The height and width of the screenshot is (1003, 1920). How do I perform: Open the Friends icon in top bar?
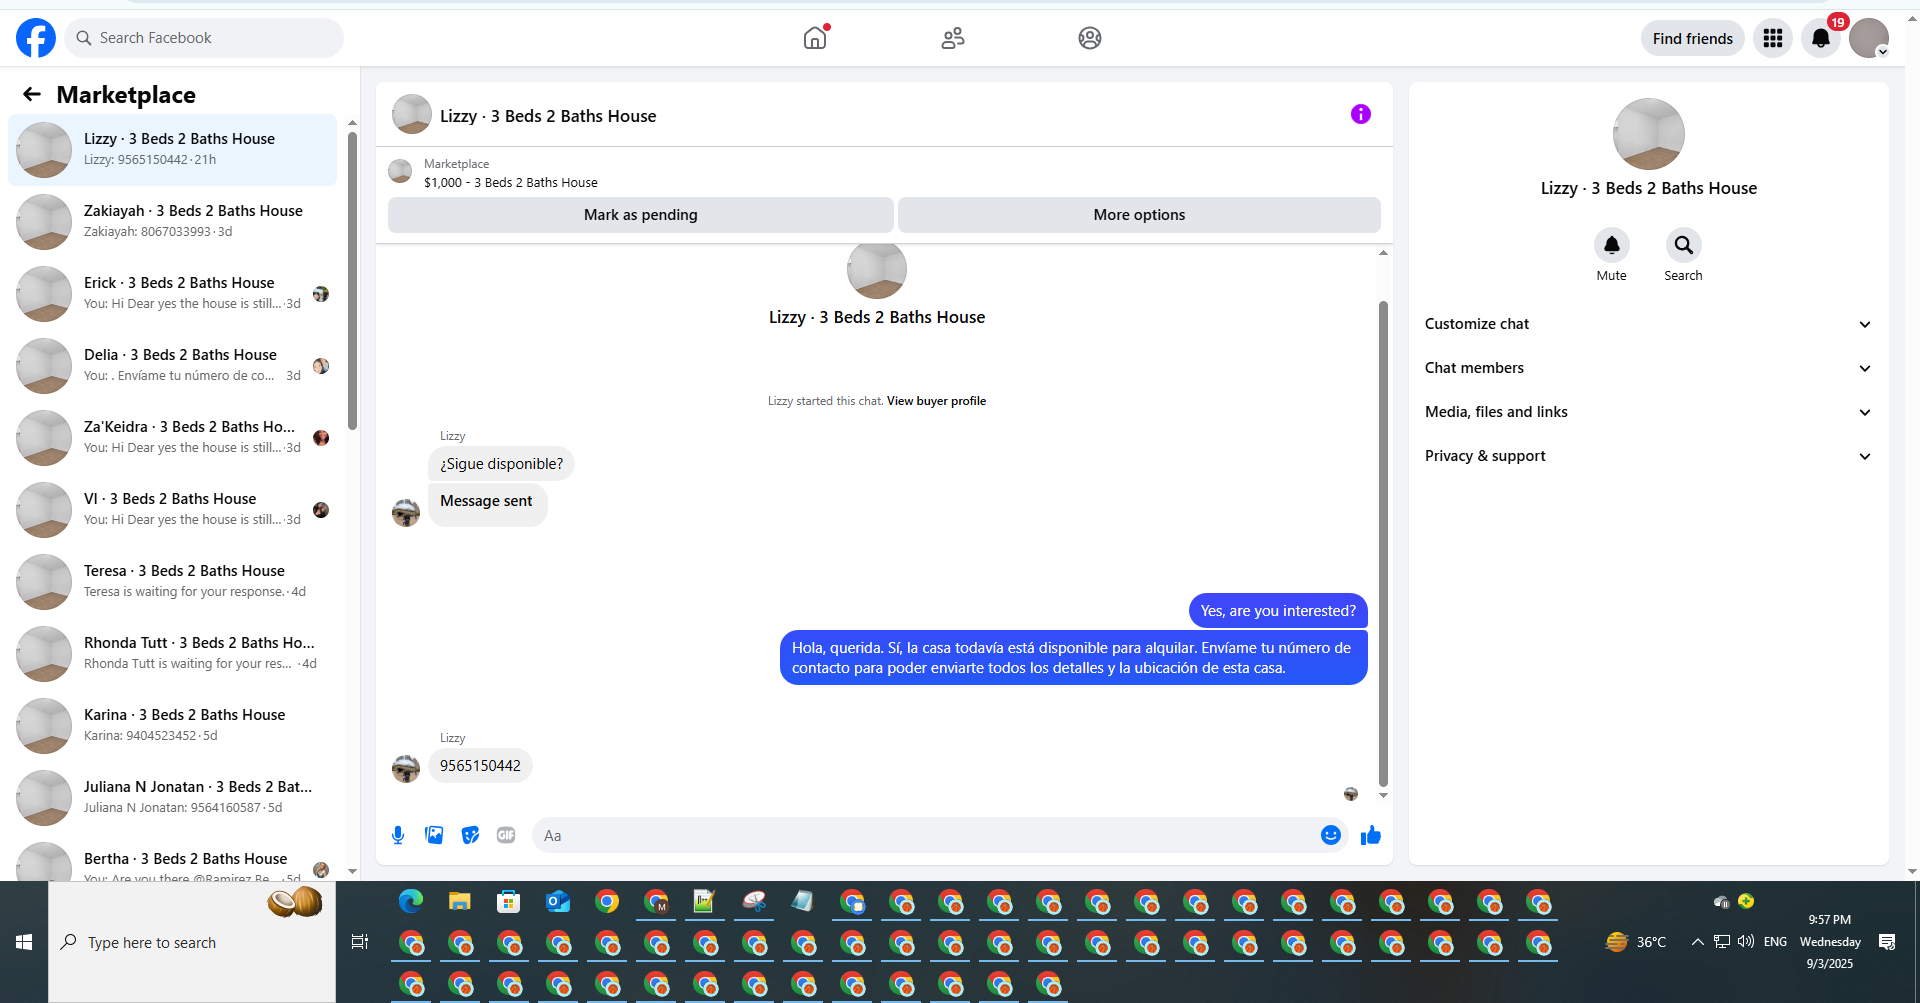(953, 38)
